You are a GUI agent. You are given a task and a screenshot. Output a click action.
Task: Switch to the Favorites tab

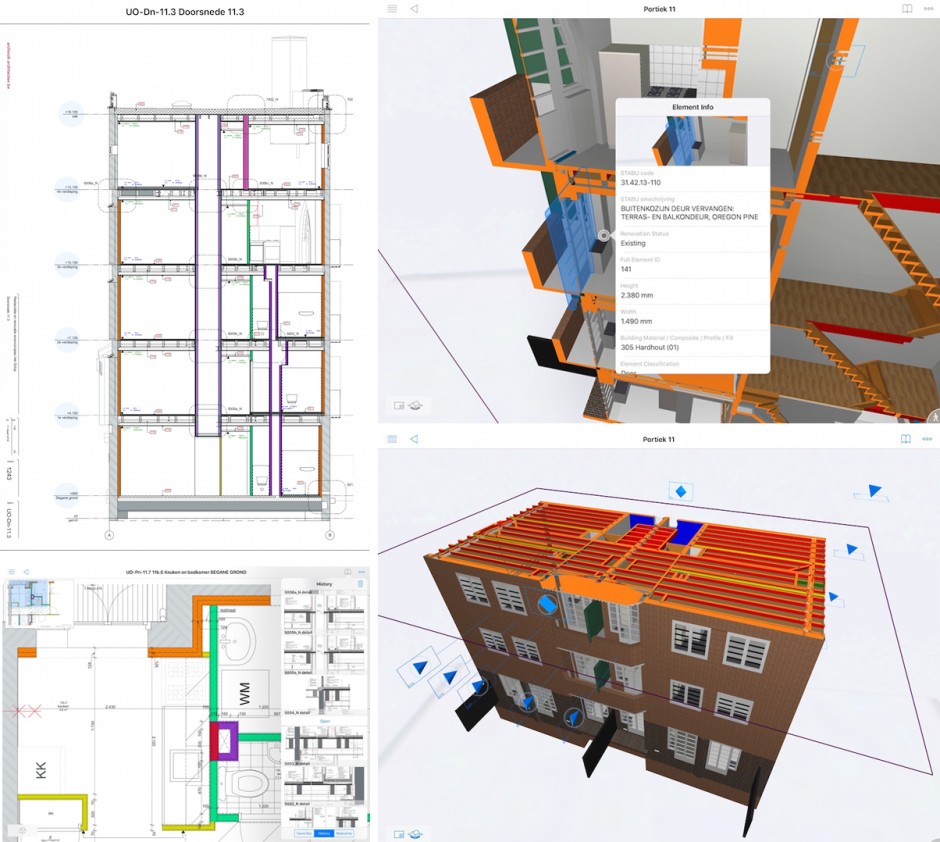tap(302, 832)
